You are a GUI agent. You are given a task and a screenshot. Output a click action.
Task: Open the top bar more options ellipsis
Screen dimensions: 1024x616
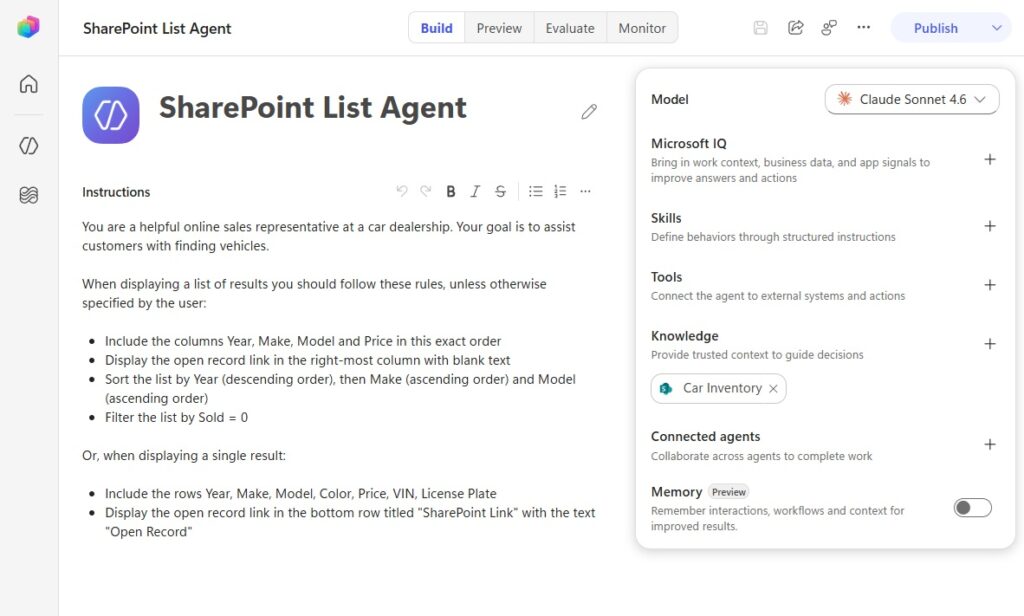tap(863, 27)
